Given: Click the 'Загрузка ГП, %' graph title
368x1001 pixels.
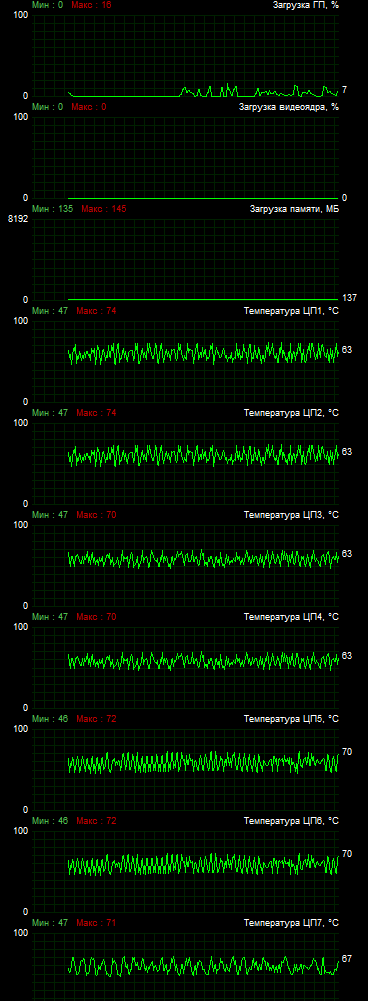Looking at the screenshot, I should 305,4.
